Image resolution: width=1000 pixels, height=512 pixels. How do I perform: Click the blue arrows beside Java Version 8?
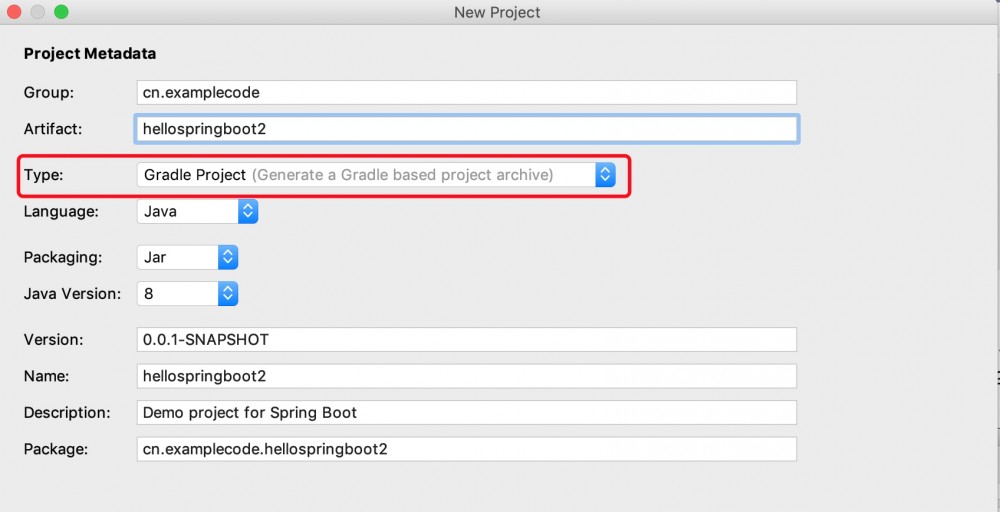point(228,294)
